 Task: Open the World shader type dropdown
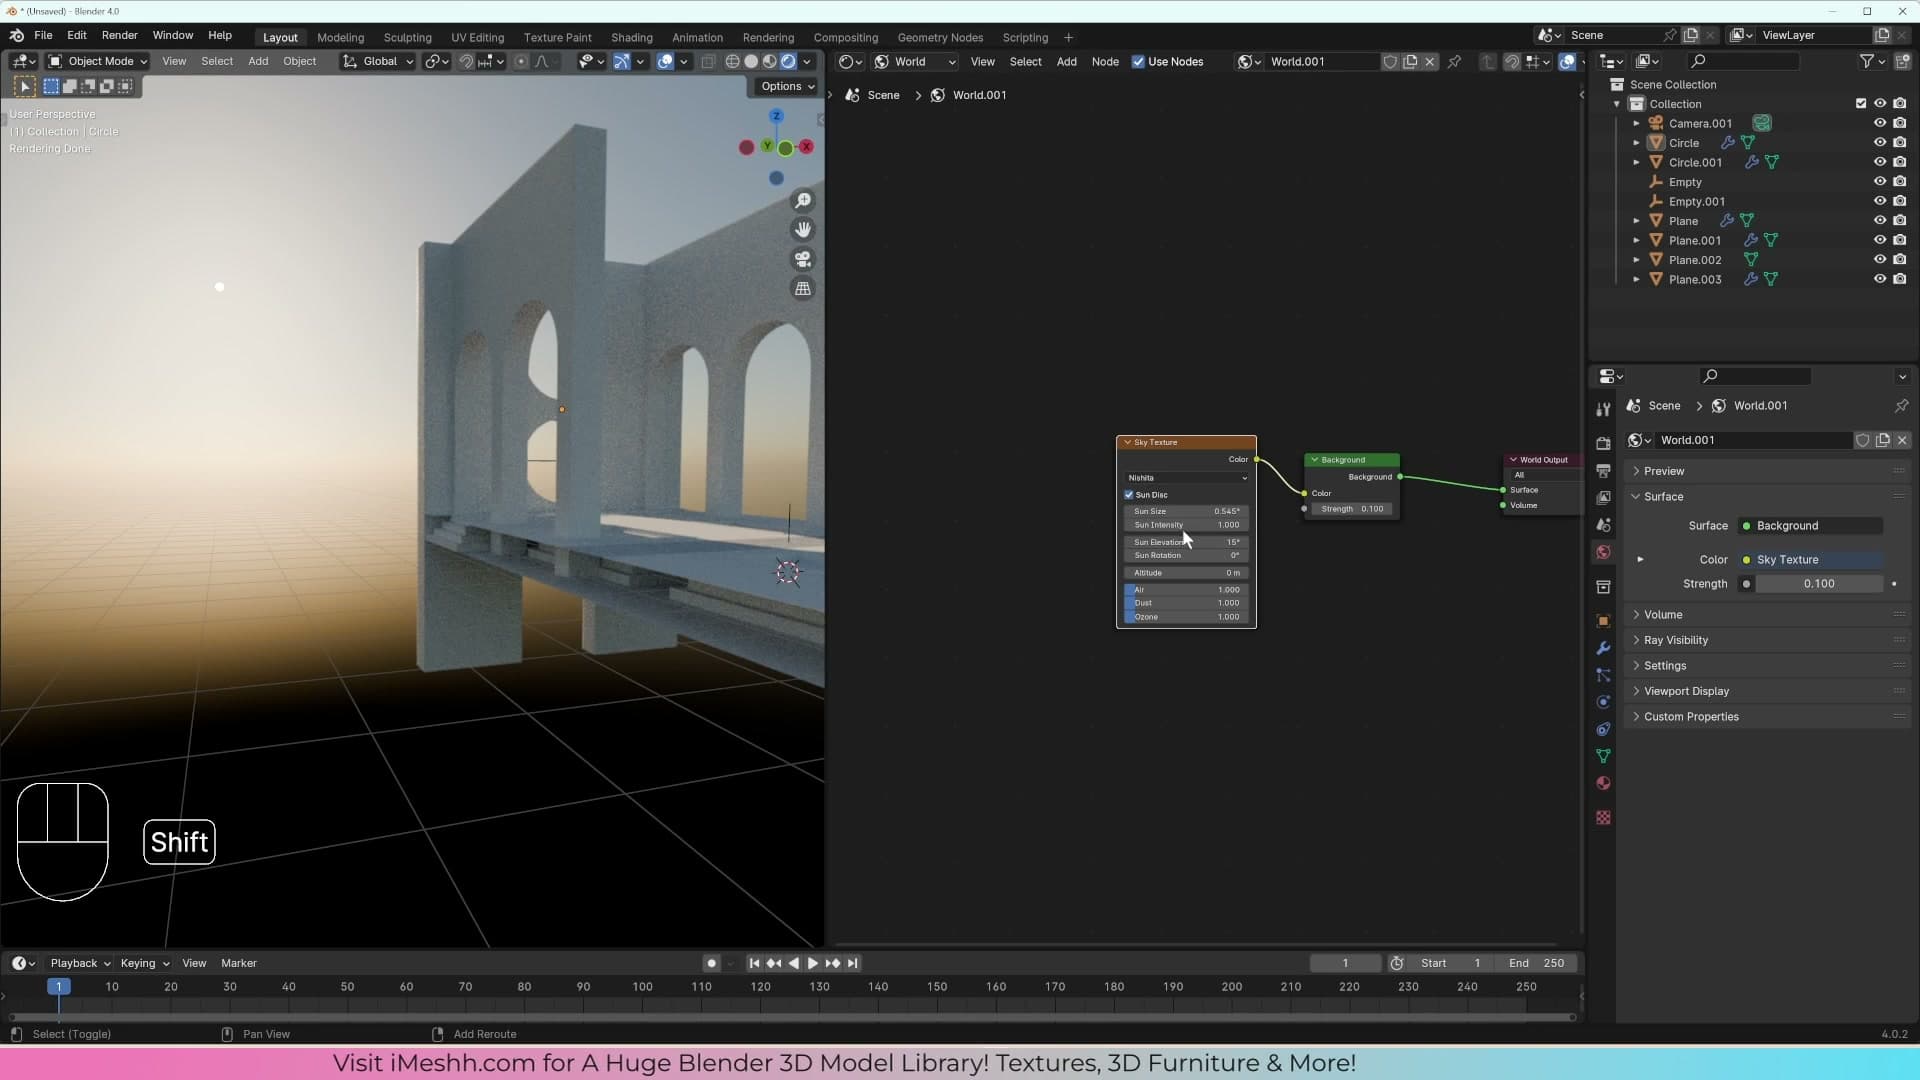pyautogui.click(x=914, y=62)
